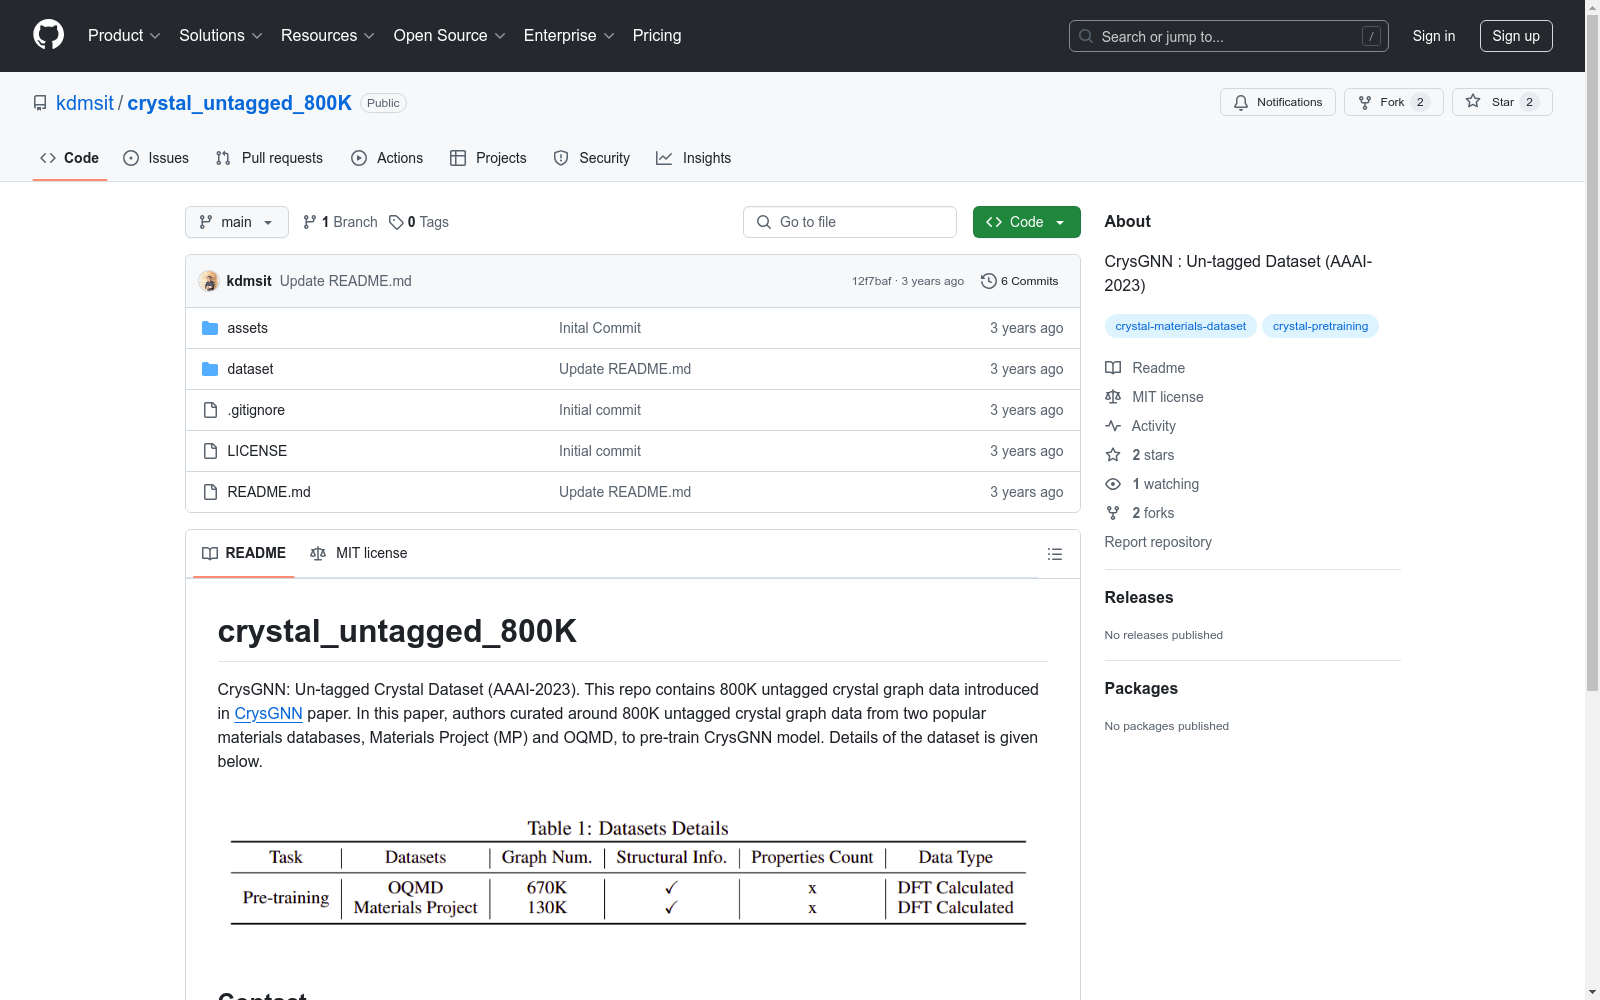The height and width of the screenshot is (1000, 1600).
Task: Expand the Solutions menu
Action: pos(221,36)
